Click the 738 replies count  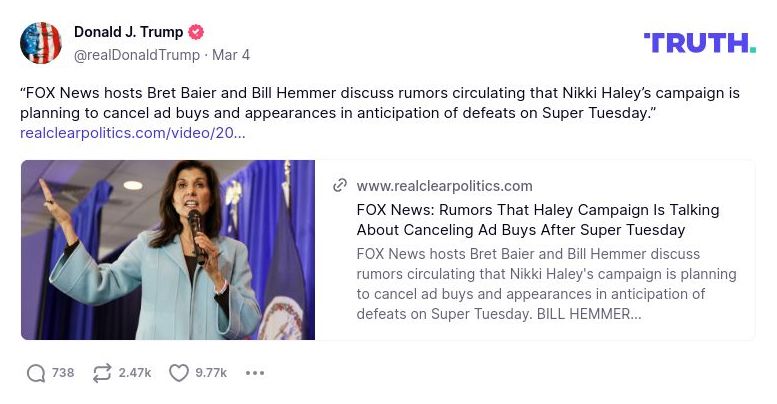point(63,373)
